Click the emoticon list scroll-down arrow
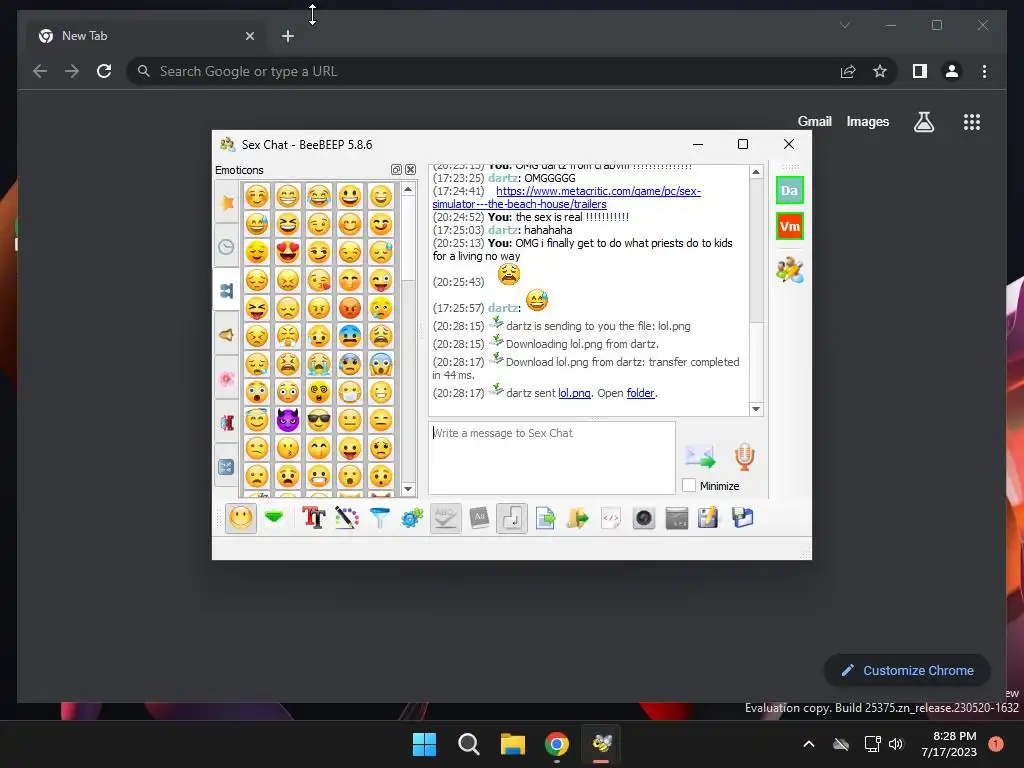Screen dimensions: 1024x768 point(408,488)
